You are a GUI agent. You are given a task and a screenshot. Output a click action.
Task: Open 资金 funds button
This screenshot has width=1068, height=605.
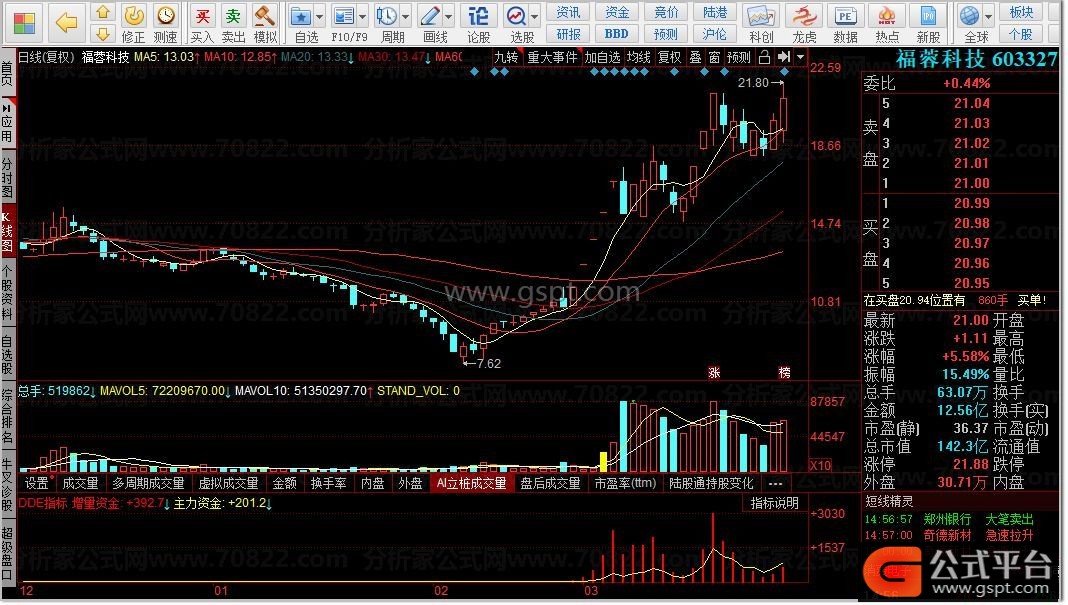tap(617, 13)
